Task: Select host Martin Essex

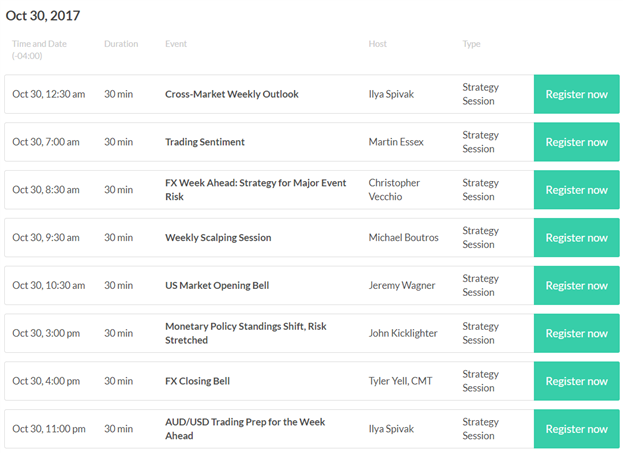Action: click(396, 142)
